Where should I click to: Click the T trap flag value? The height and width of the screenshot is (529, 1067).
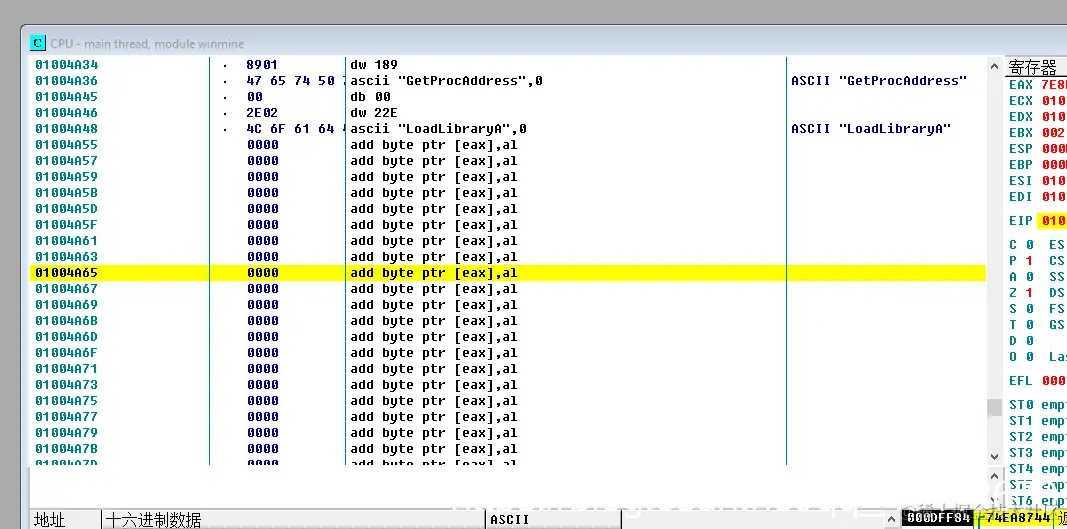pyautogui.click(x=1029, y=325)
